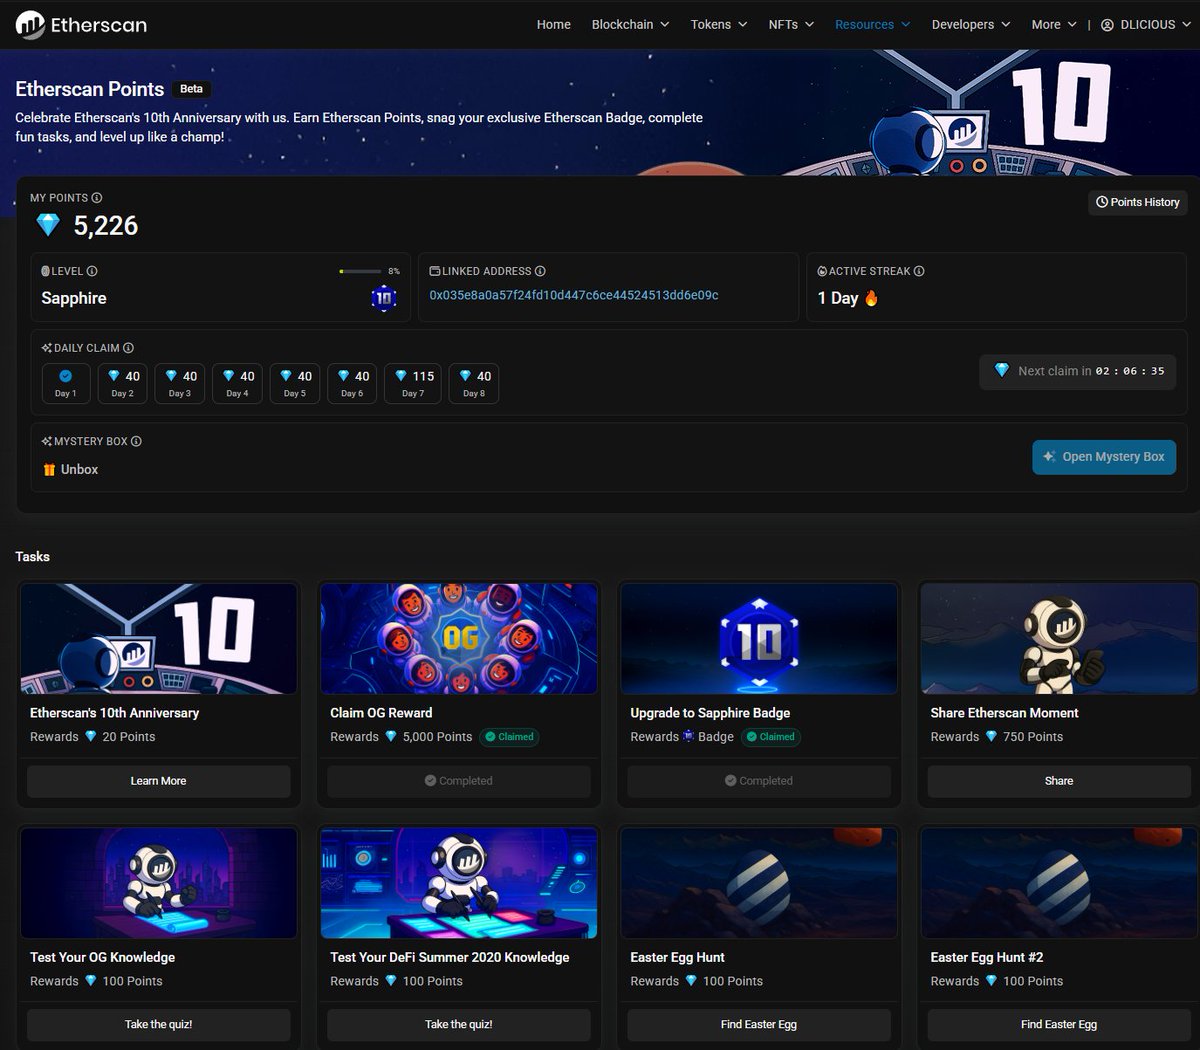Click the Day 6 daily claim tile
This screenshot has height=1050, width=1200.
(x=352, y=383)
